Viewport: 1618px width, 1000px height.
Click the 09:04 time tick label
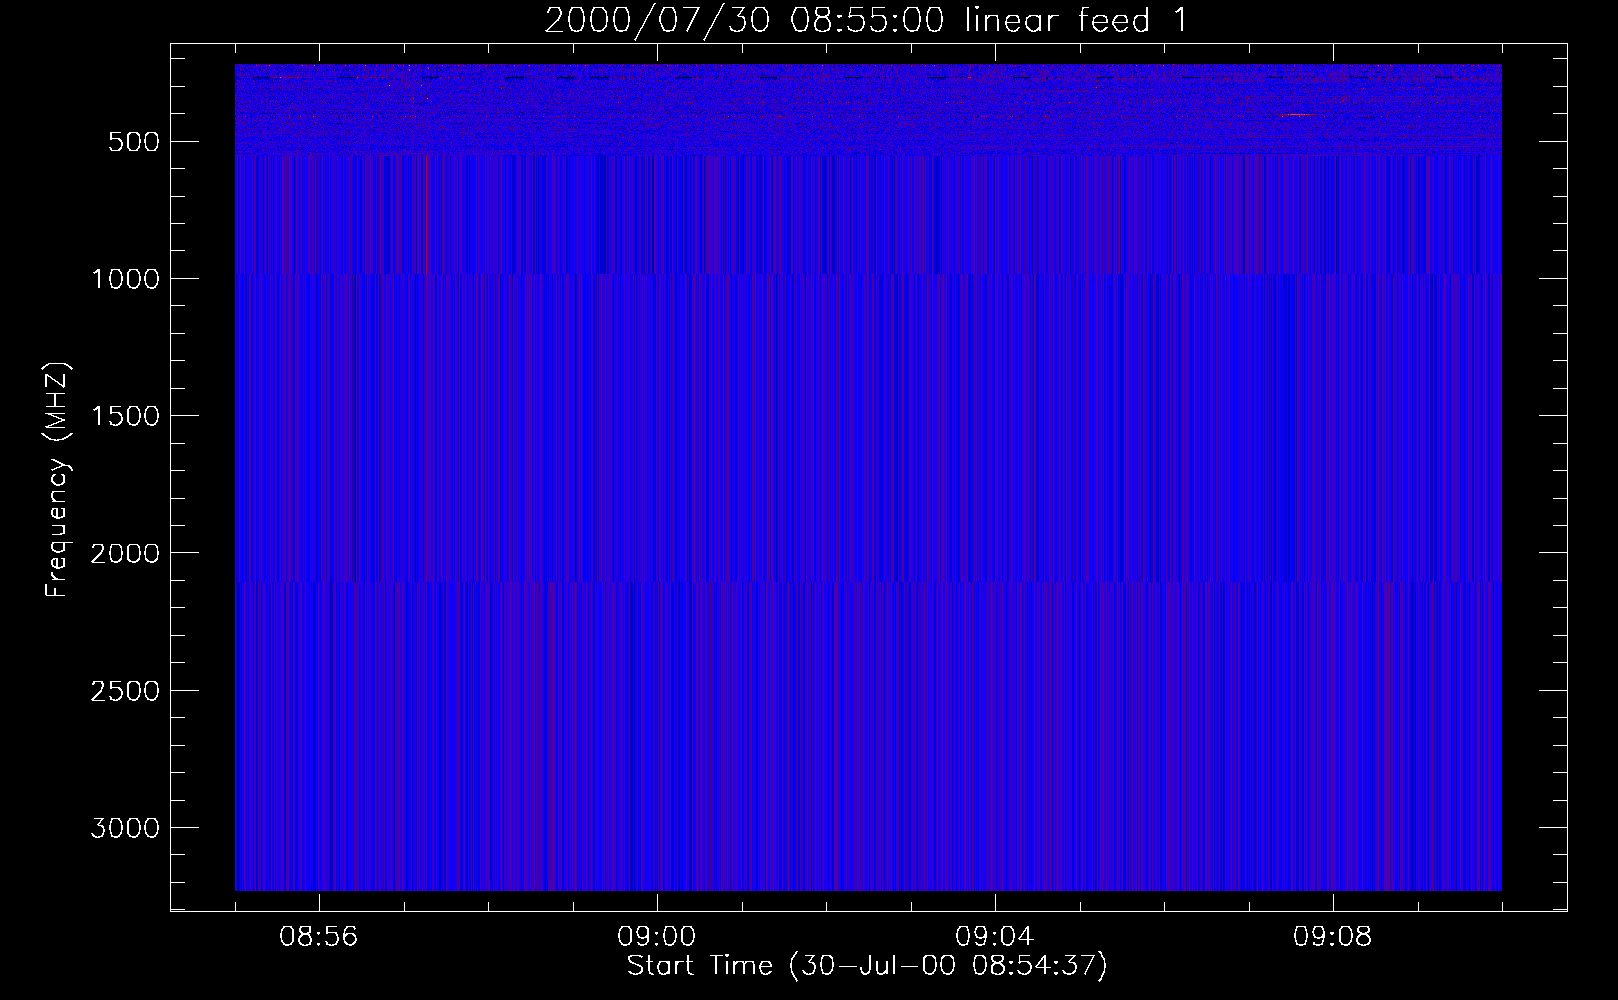pyautogui.click(x=995, y=937)
